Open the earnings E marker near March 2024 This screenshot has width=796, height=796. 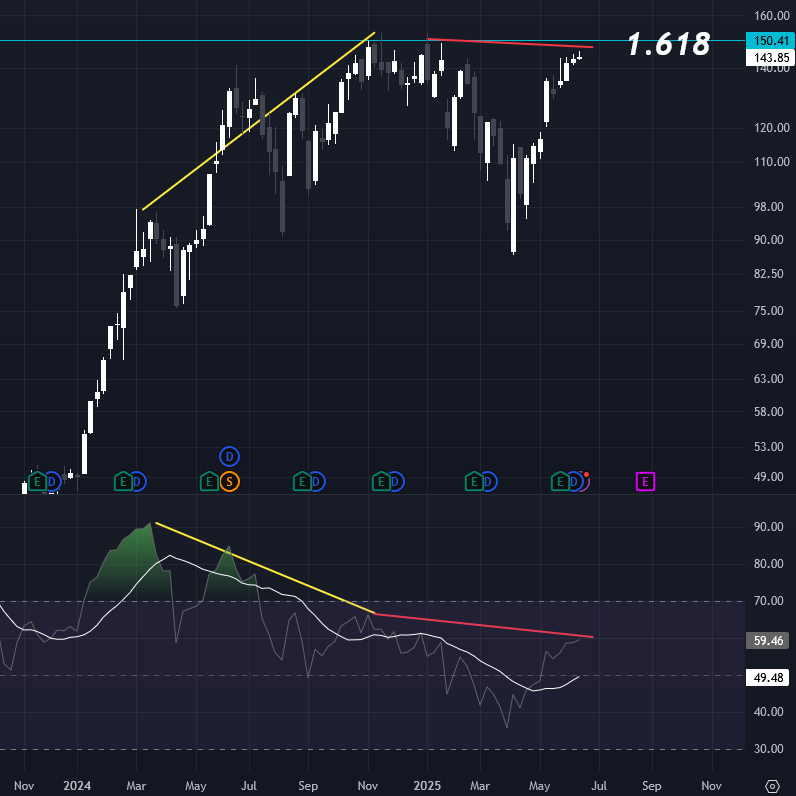pos(123,481)
